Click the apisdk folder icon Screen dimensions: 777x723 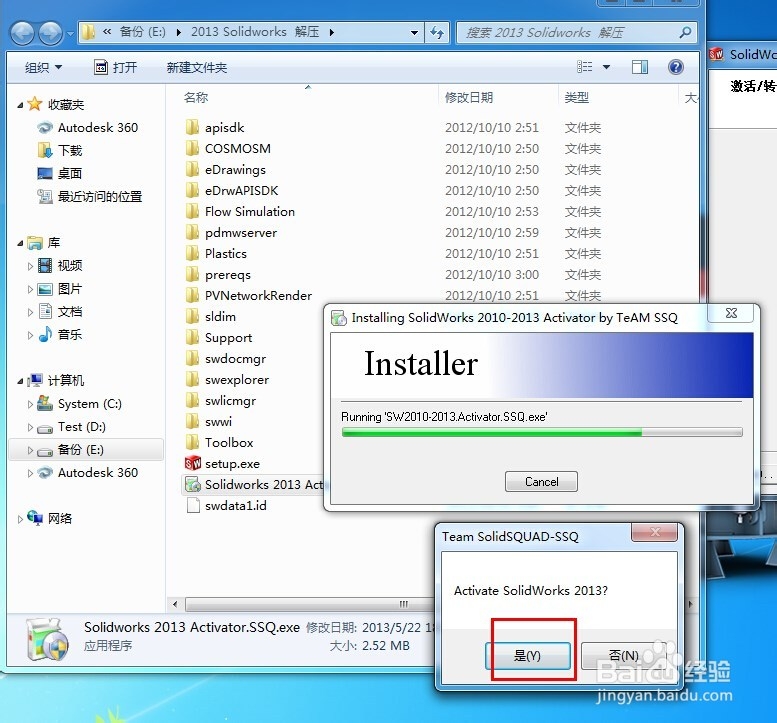[192, 127]
